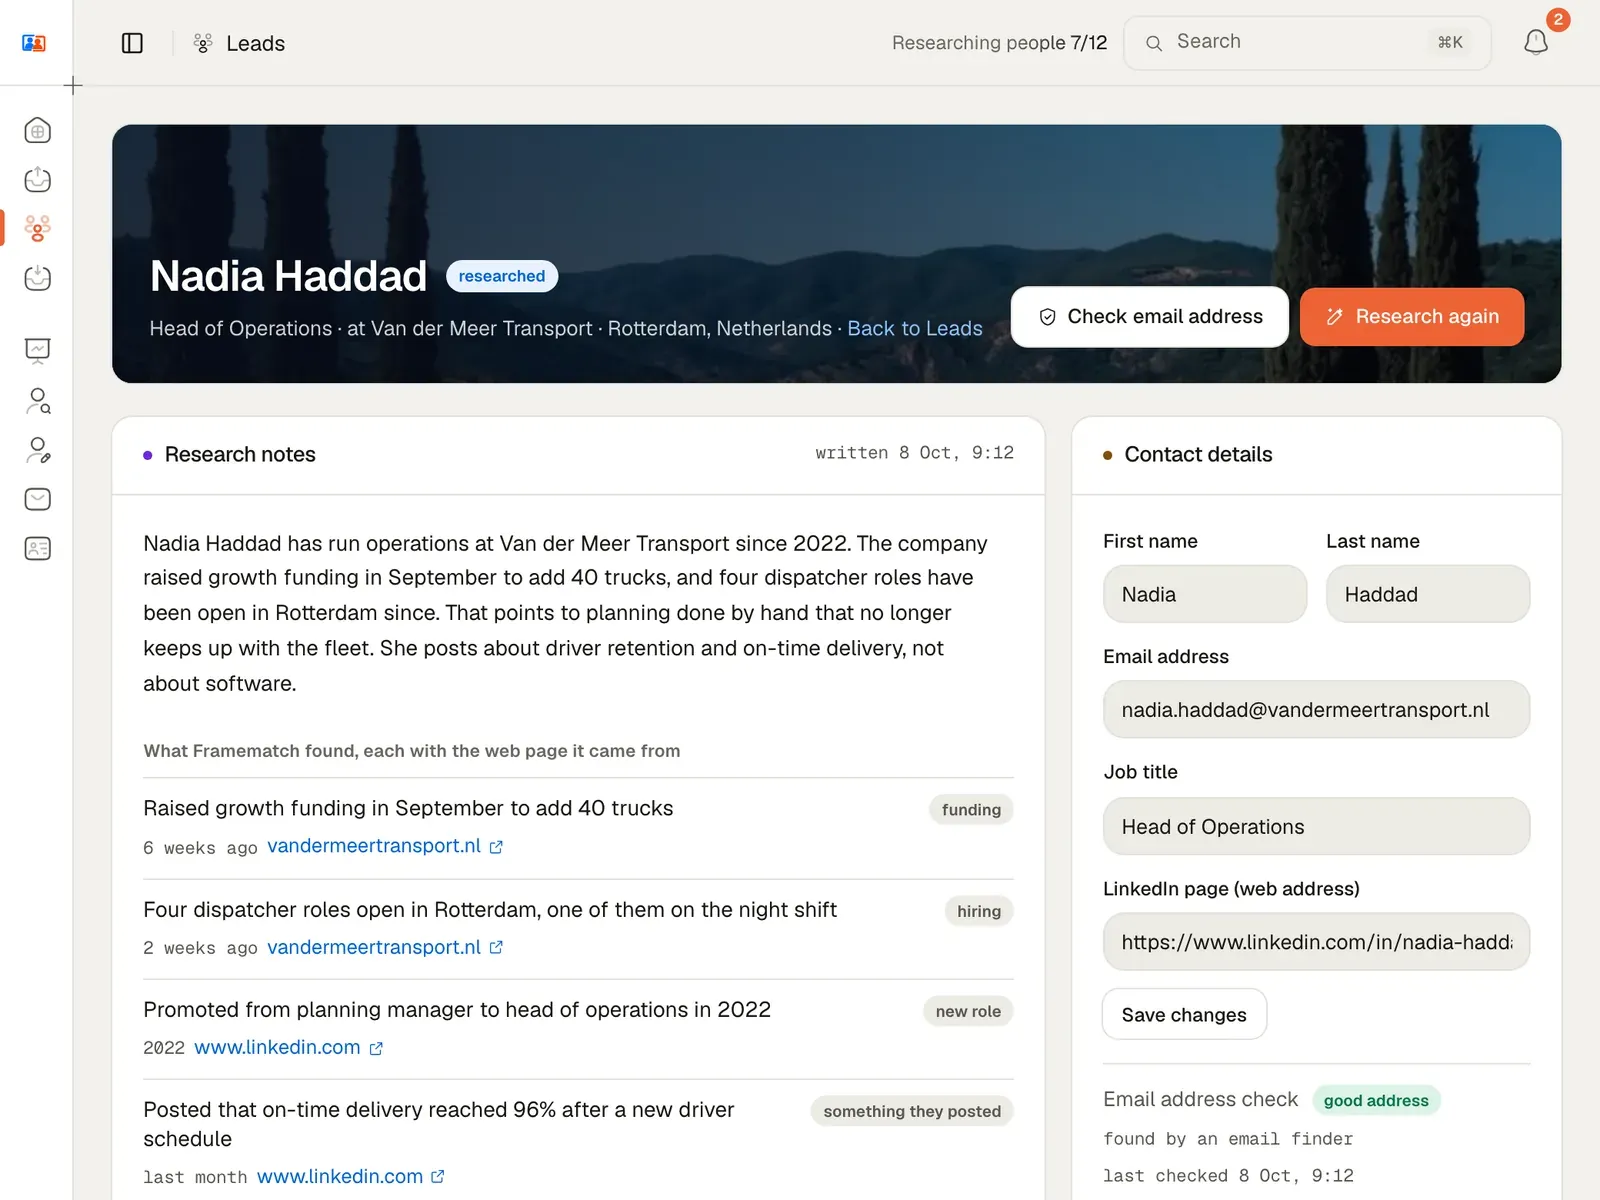The width and height of the screenshot is (1600, 1200).
Task: Open the contact card icon in sidebar
Action: pos(37,548)
